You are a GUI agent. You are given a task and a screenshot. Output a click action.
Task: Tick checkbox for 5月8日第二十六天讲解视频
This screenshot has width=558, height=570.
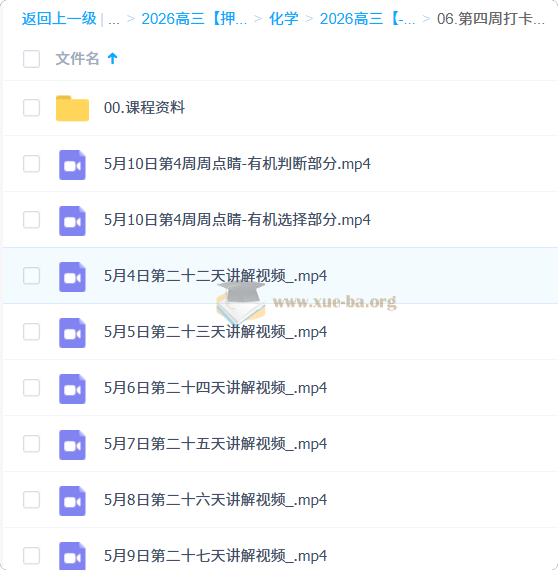[32, 499]
